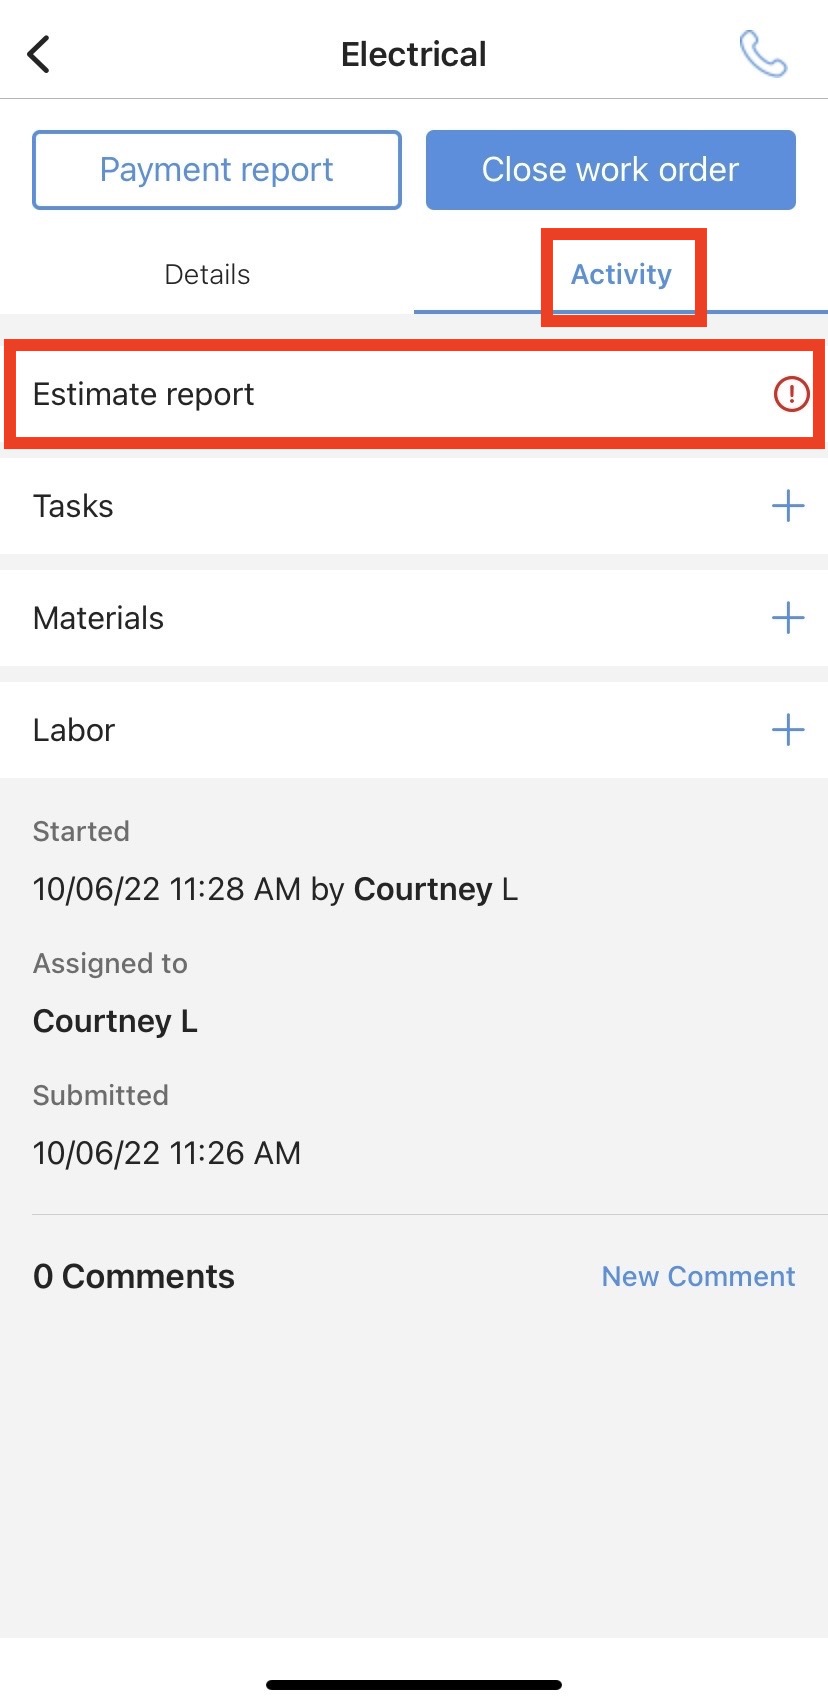
Task: Tap the home indicator bar
Action: pyautogui.click(x=414, y=1685)
